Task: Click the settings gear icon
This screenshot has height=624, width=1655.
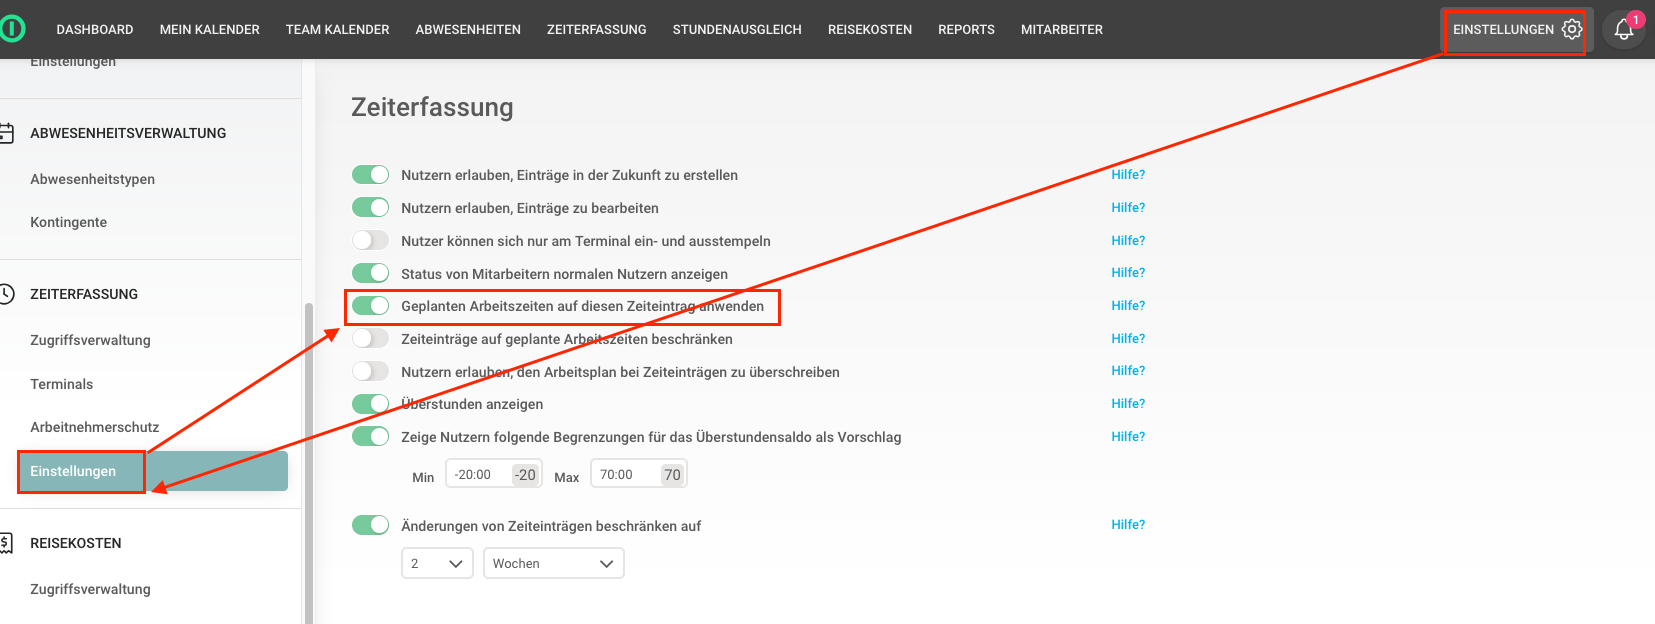Action: pyautogui.click(x=1572, y=30)
